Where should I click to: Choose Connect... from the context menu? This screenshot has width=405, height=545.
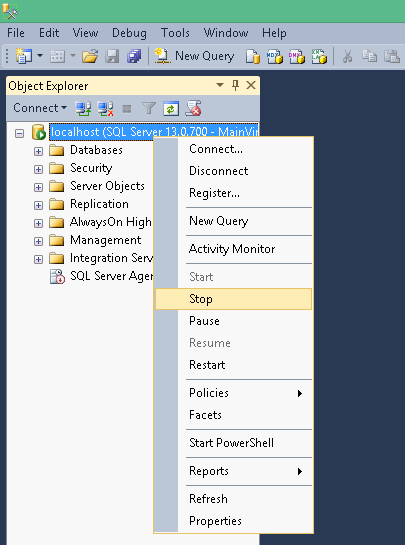click(233, 149)
